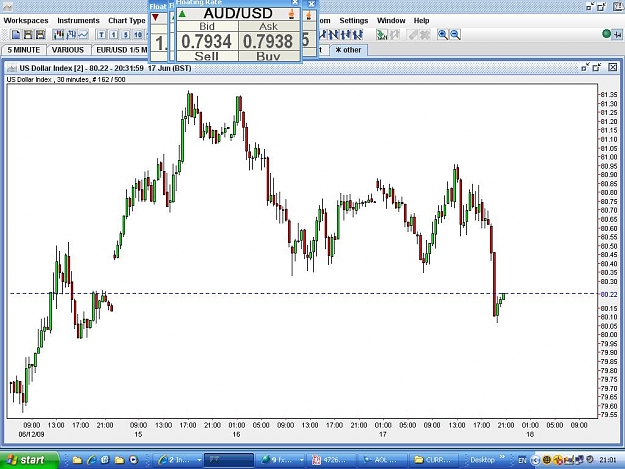Click the 06/12/09 date label
This screenshot has width=625, height=469.
point(31,434)
